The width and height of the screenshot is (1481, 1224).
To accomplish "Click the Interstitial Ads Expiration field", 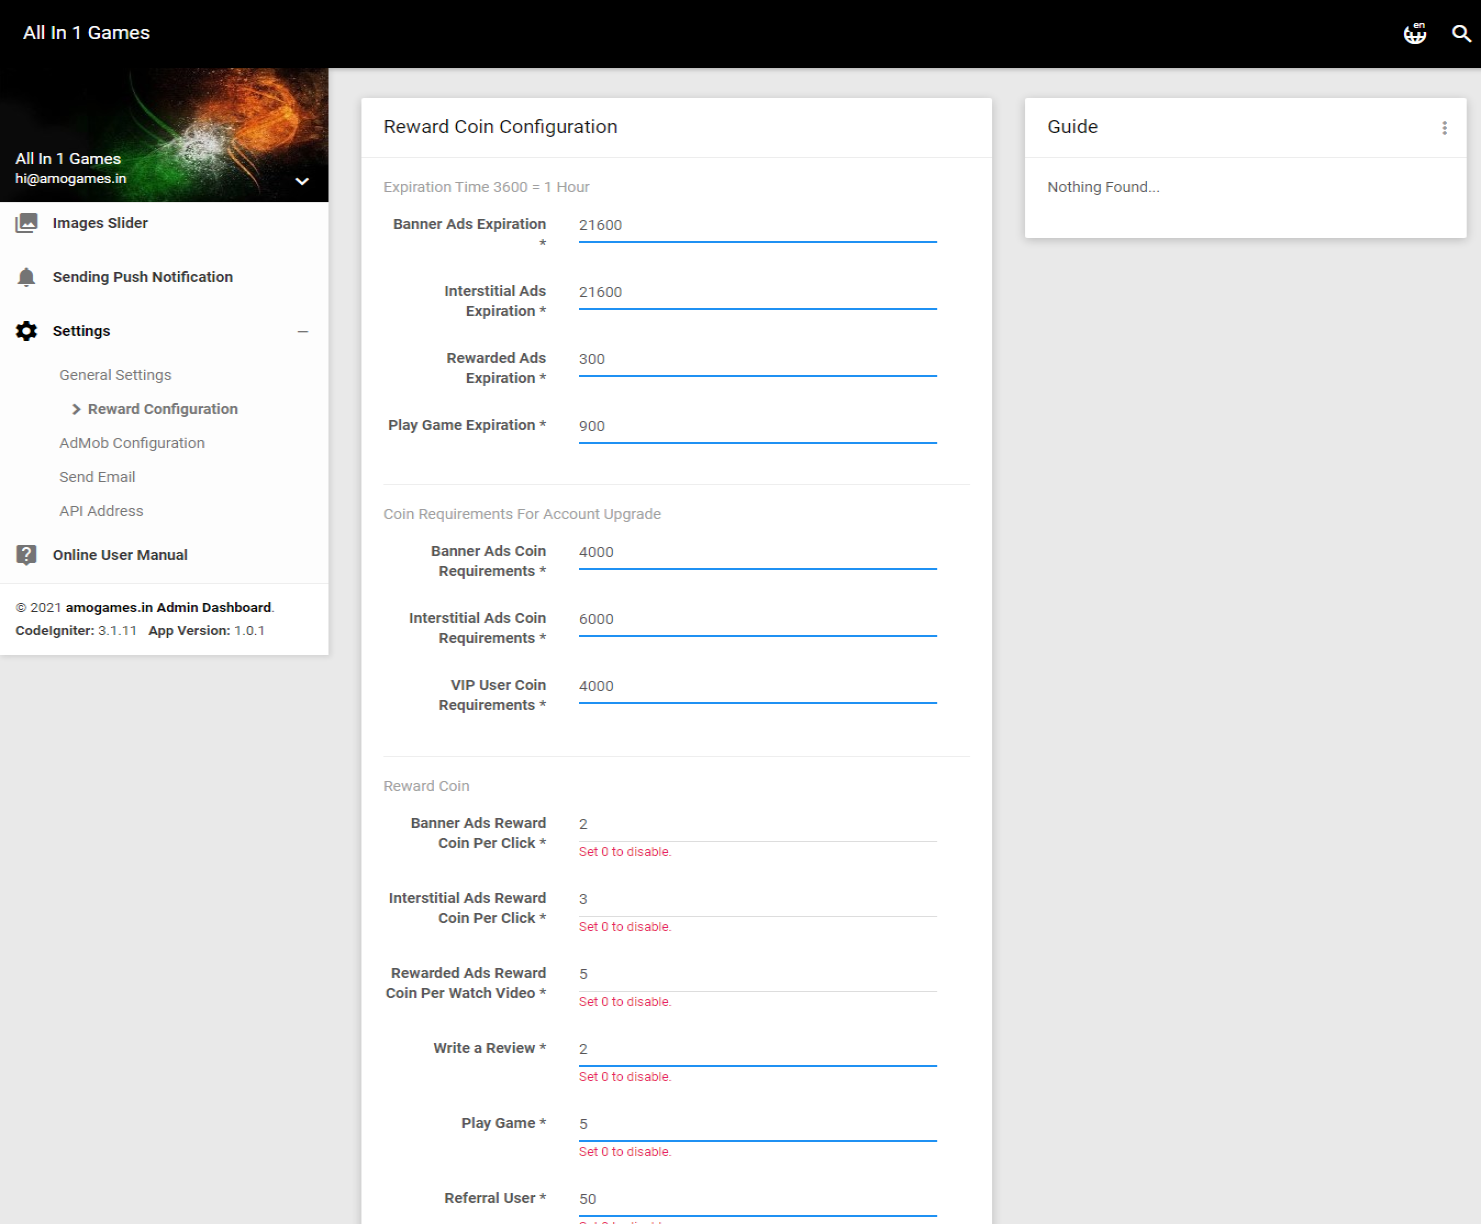I will [758, 292].
